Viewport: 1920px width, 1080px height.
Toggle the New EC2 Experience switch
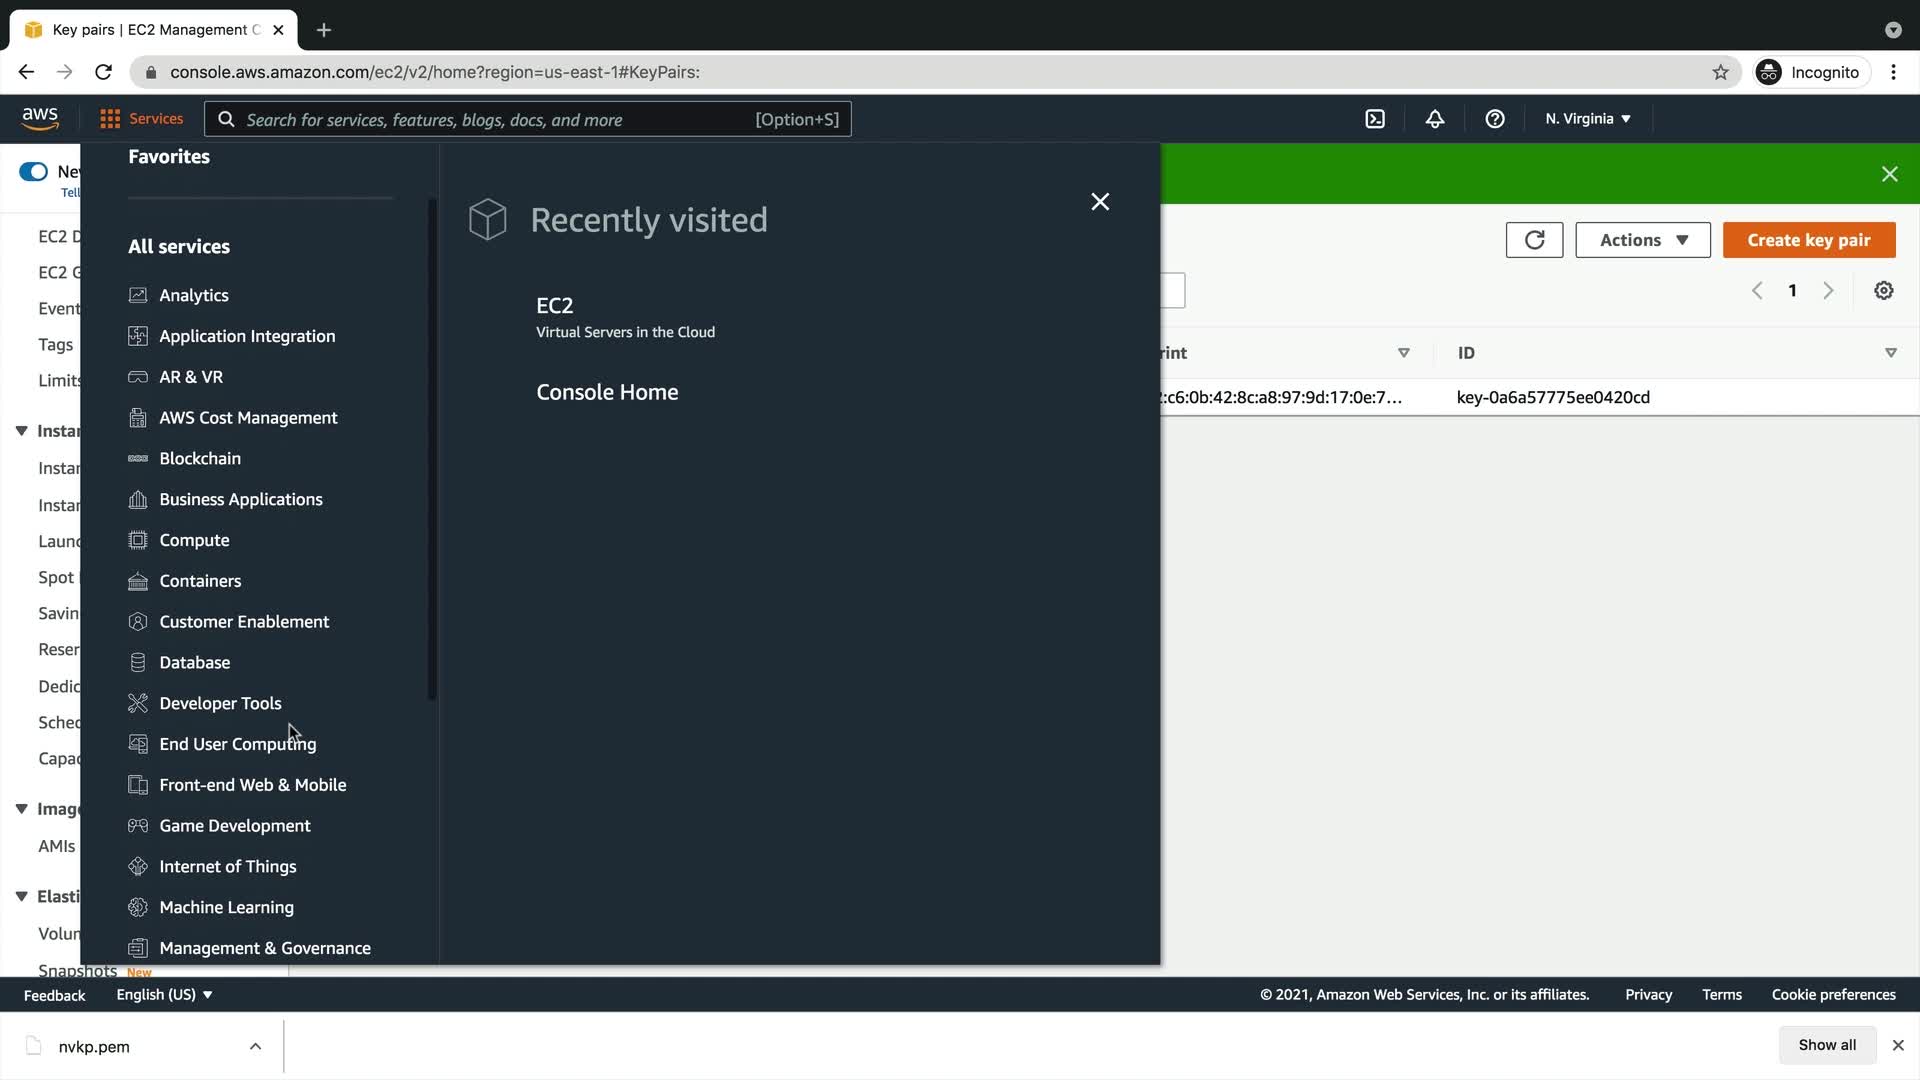[33, 171]
